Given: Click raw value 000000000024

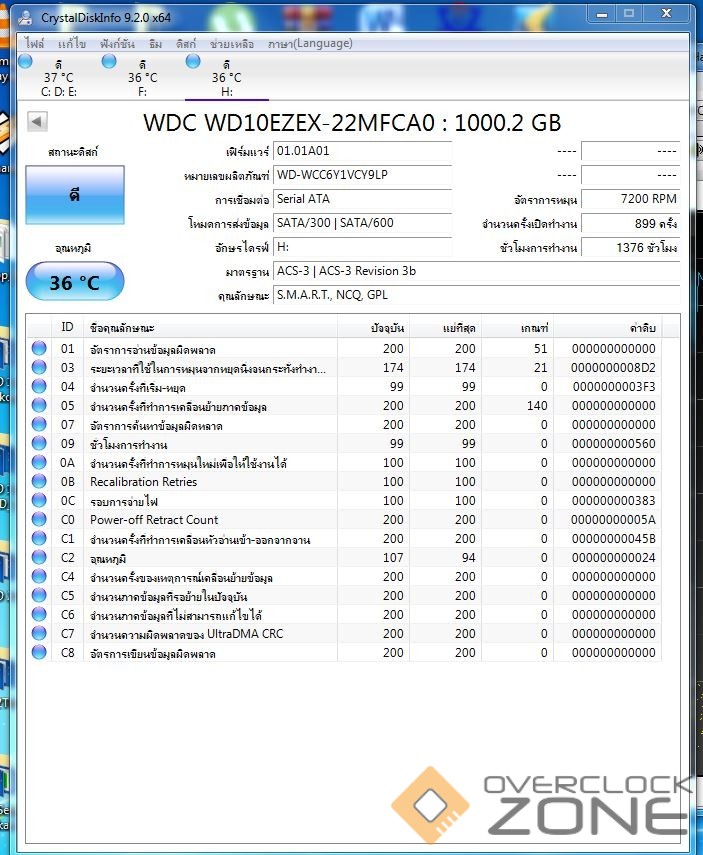Looking at the screenshot, I should 614,558.
